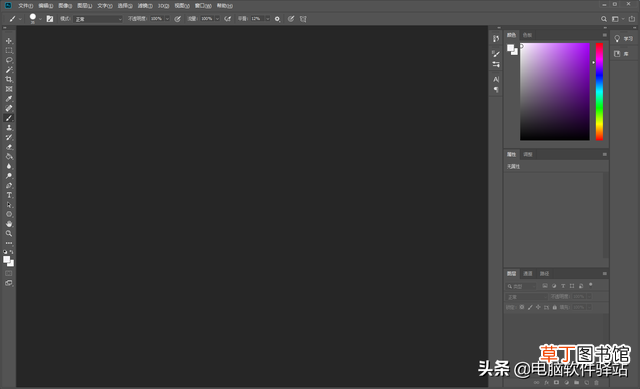Open the smoothing slider dropdown arrow
640x389 pixels.
[268, 19]
